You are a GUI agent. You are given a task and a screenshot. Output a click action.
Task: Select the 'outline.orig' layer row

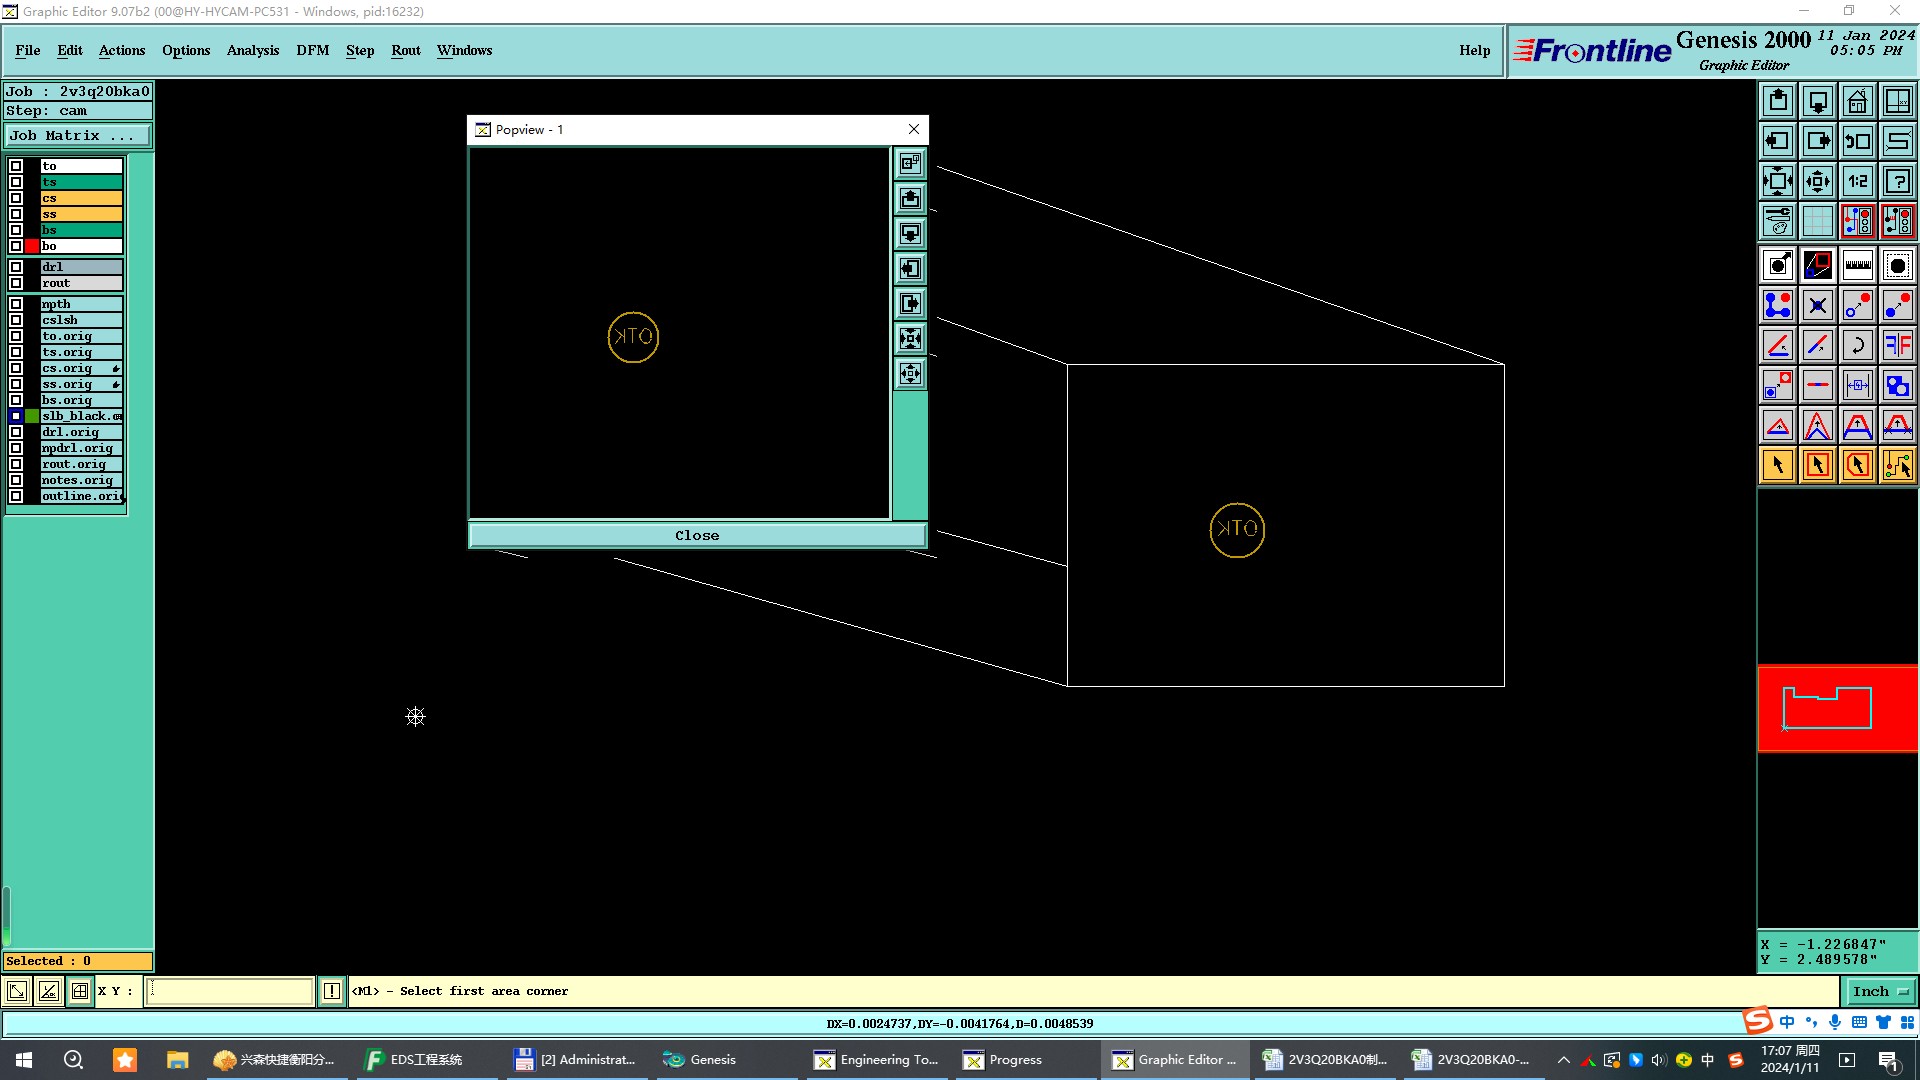click(x=81, y=496)
